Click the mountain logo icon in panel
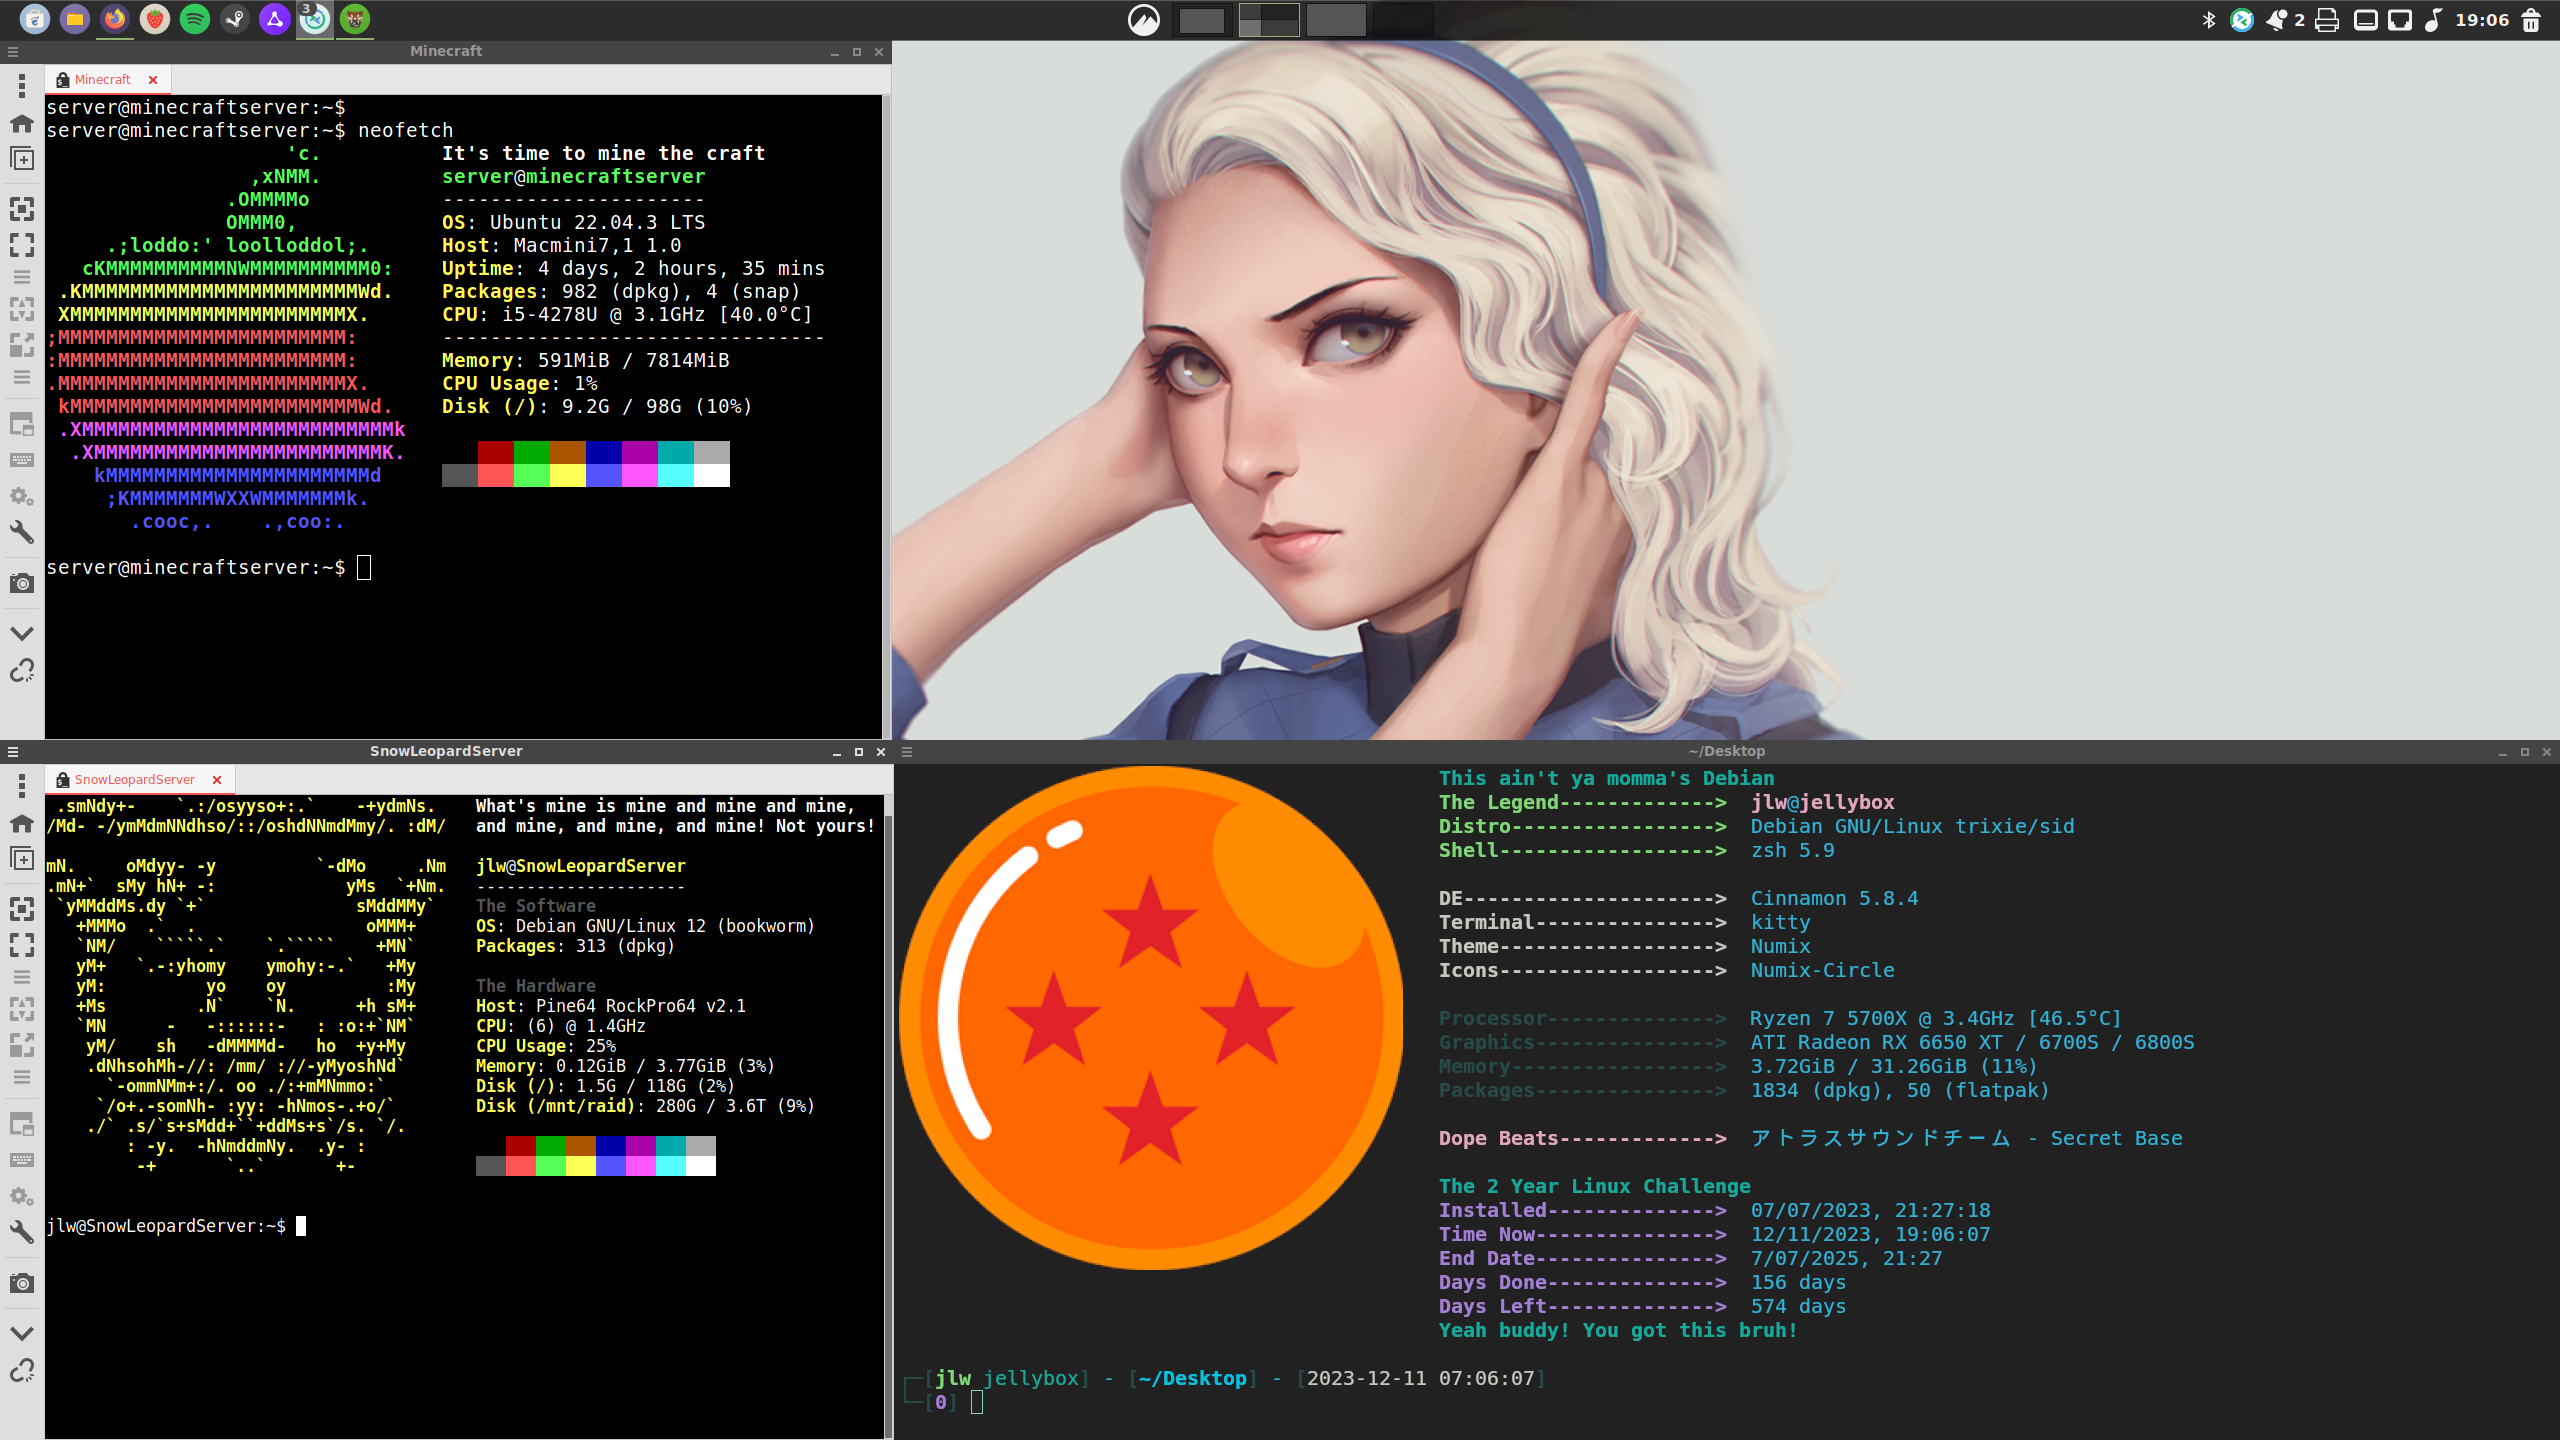Viewport: 2560px width, 1440px height. coord(1144,20)
